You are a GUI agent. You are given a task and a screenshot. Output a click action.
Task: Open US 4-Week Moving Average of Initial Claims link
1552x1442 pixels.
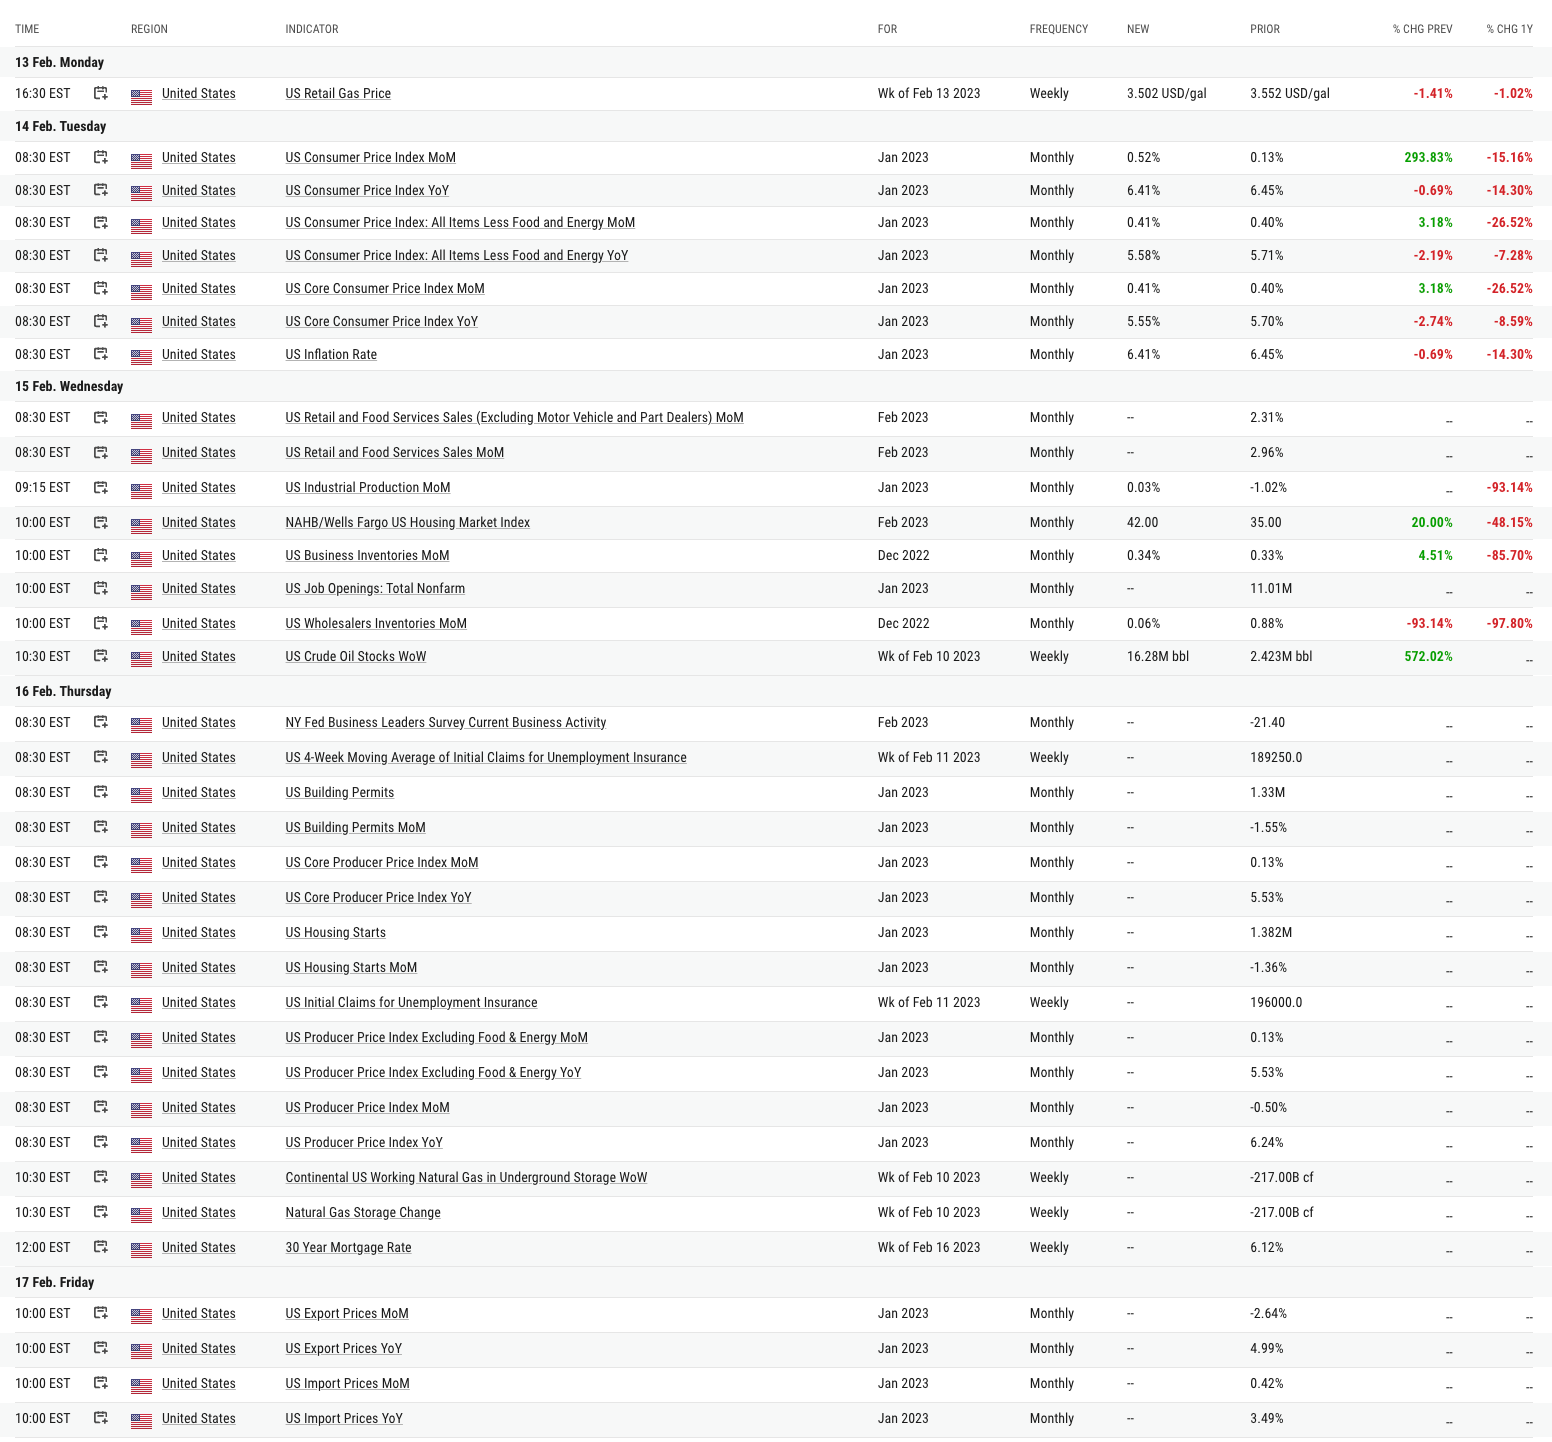click(x=486, y=757)
